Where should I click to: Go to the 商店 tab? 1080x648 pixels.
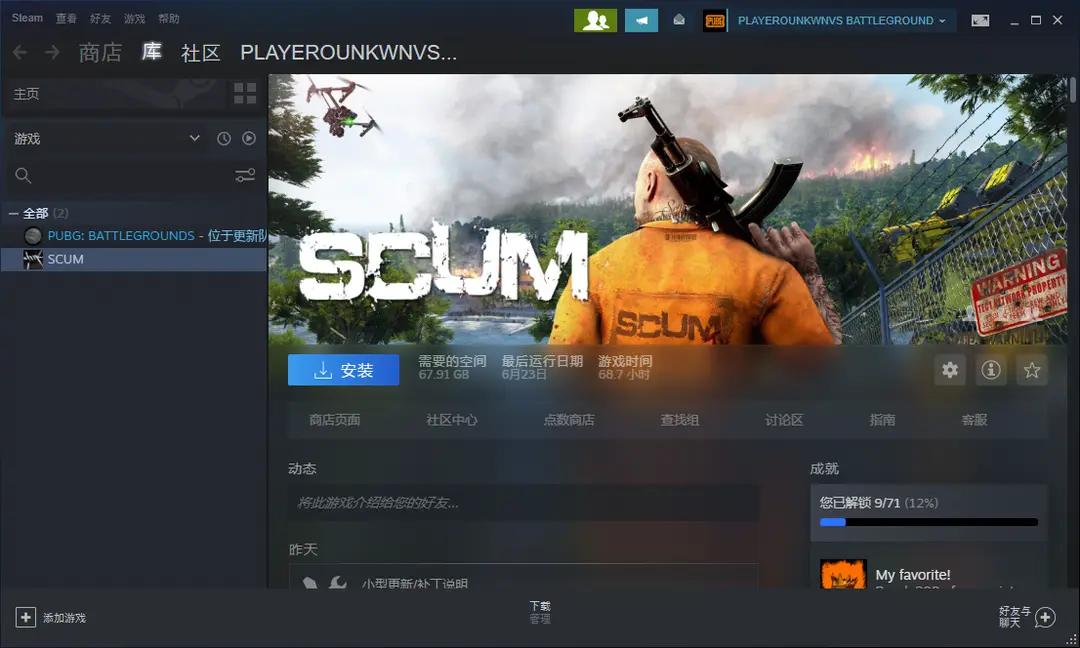[101, 52]
